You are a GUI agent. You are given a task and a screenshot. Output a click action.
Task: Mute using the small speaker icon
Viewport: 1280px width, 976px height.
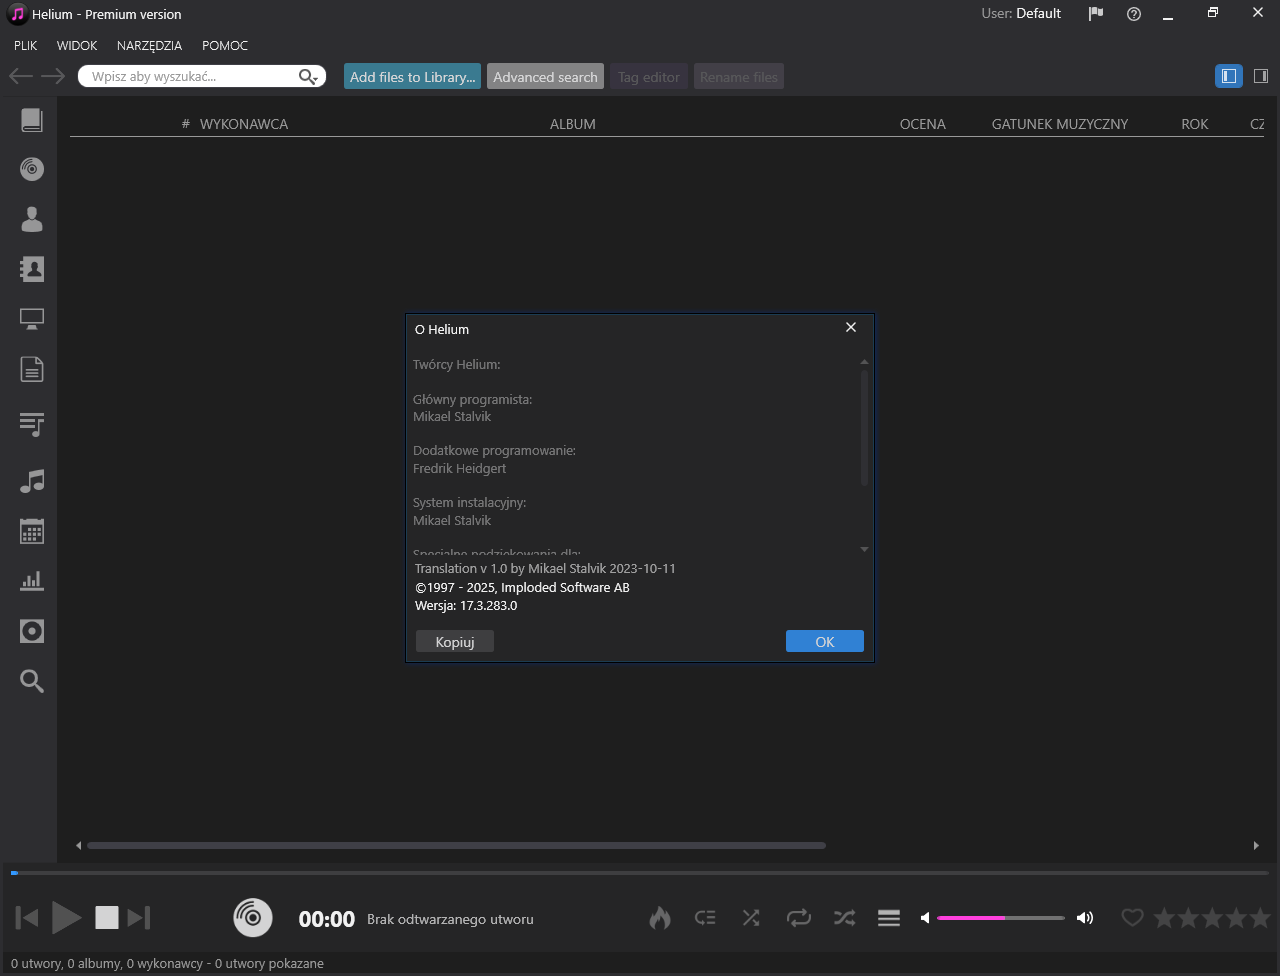tap(925, 918)
